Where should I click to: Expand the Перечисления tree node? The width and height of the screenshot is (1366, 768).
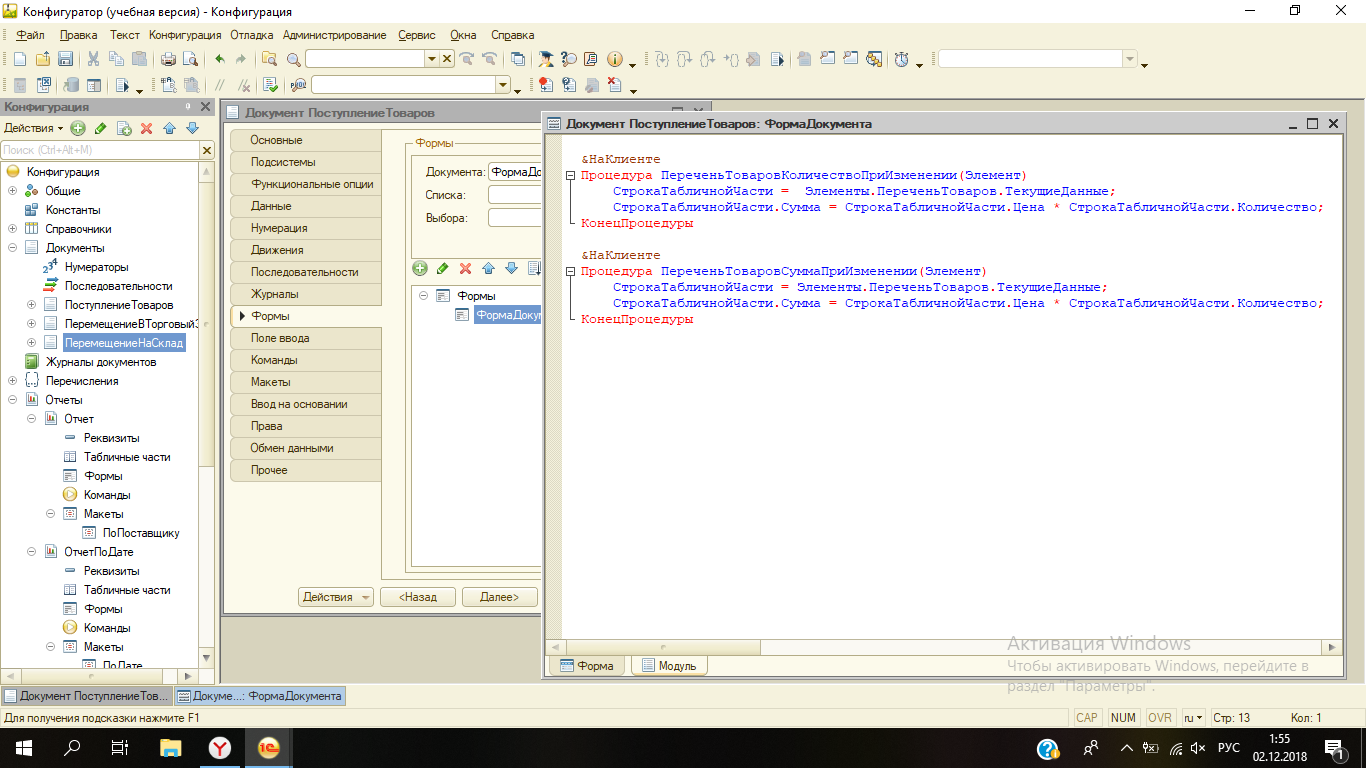coord(12,381)
